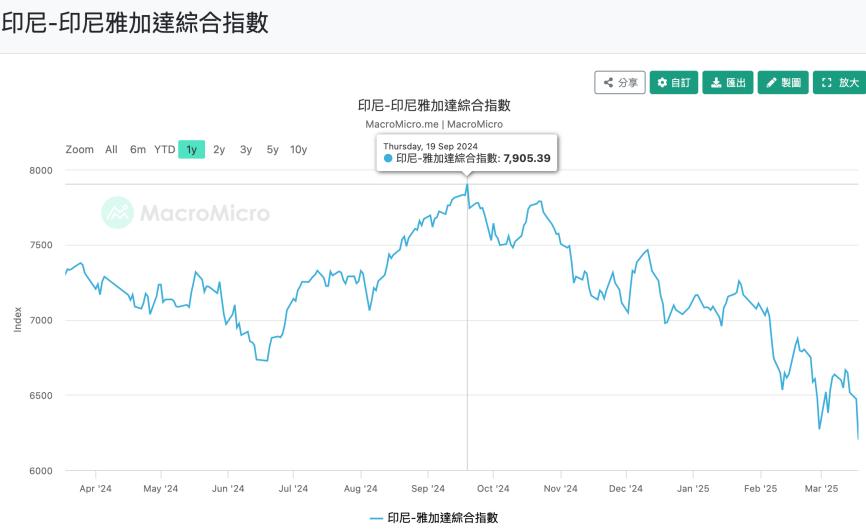
Task: Click the Zoom label text
Action: (80, 150)
